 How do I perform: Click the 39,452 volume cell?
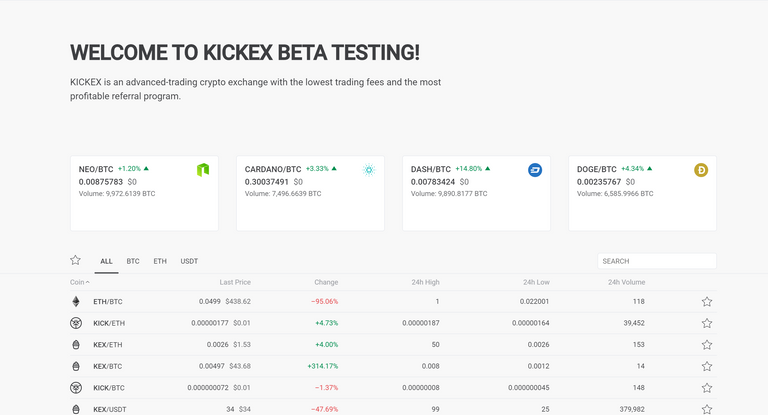pos(634,323)
